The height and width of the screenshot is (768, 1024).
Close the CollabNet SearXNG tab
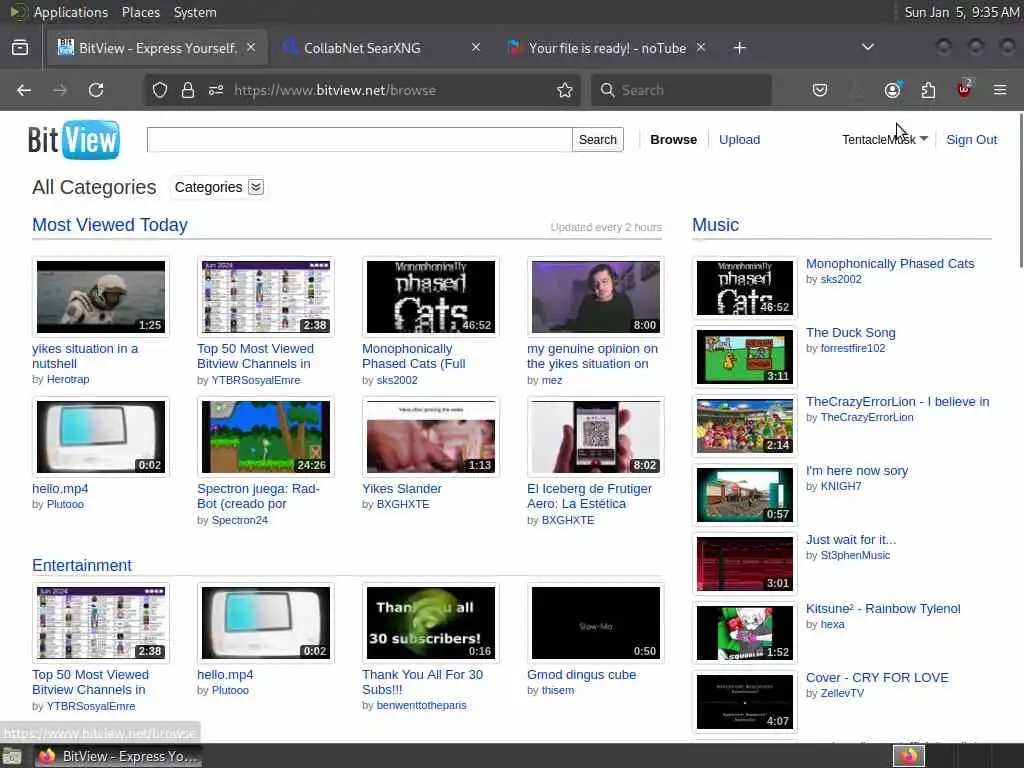click(476, 48)
